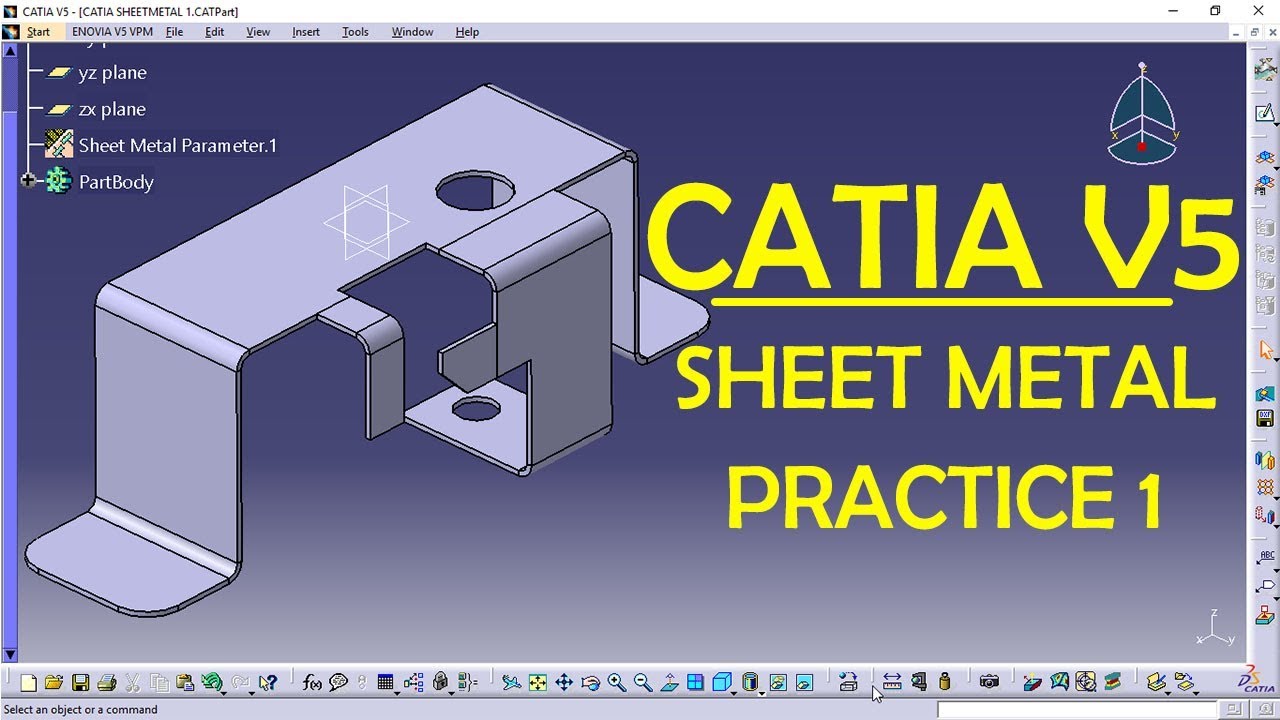Select PartBody label in specification tree
Screen dimensions: 1280x720
coord(116,182)
